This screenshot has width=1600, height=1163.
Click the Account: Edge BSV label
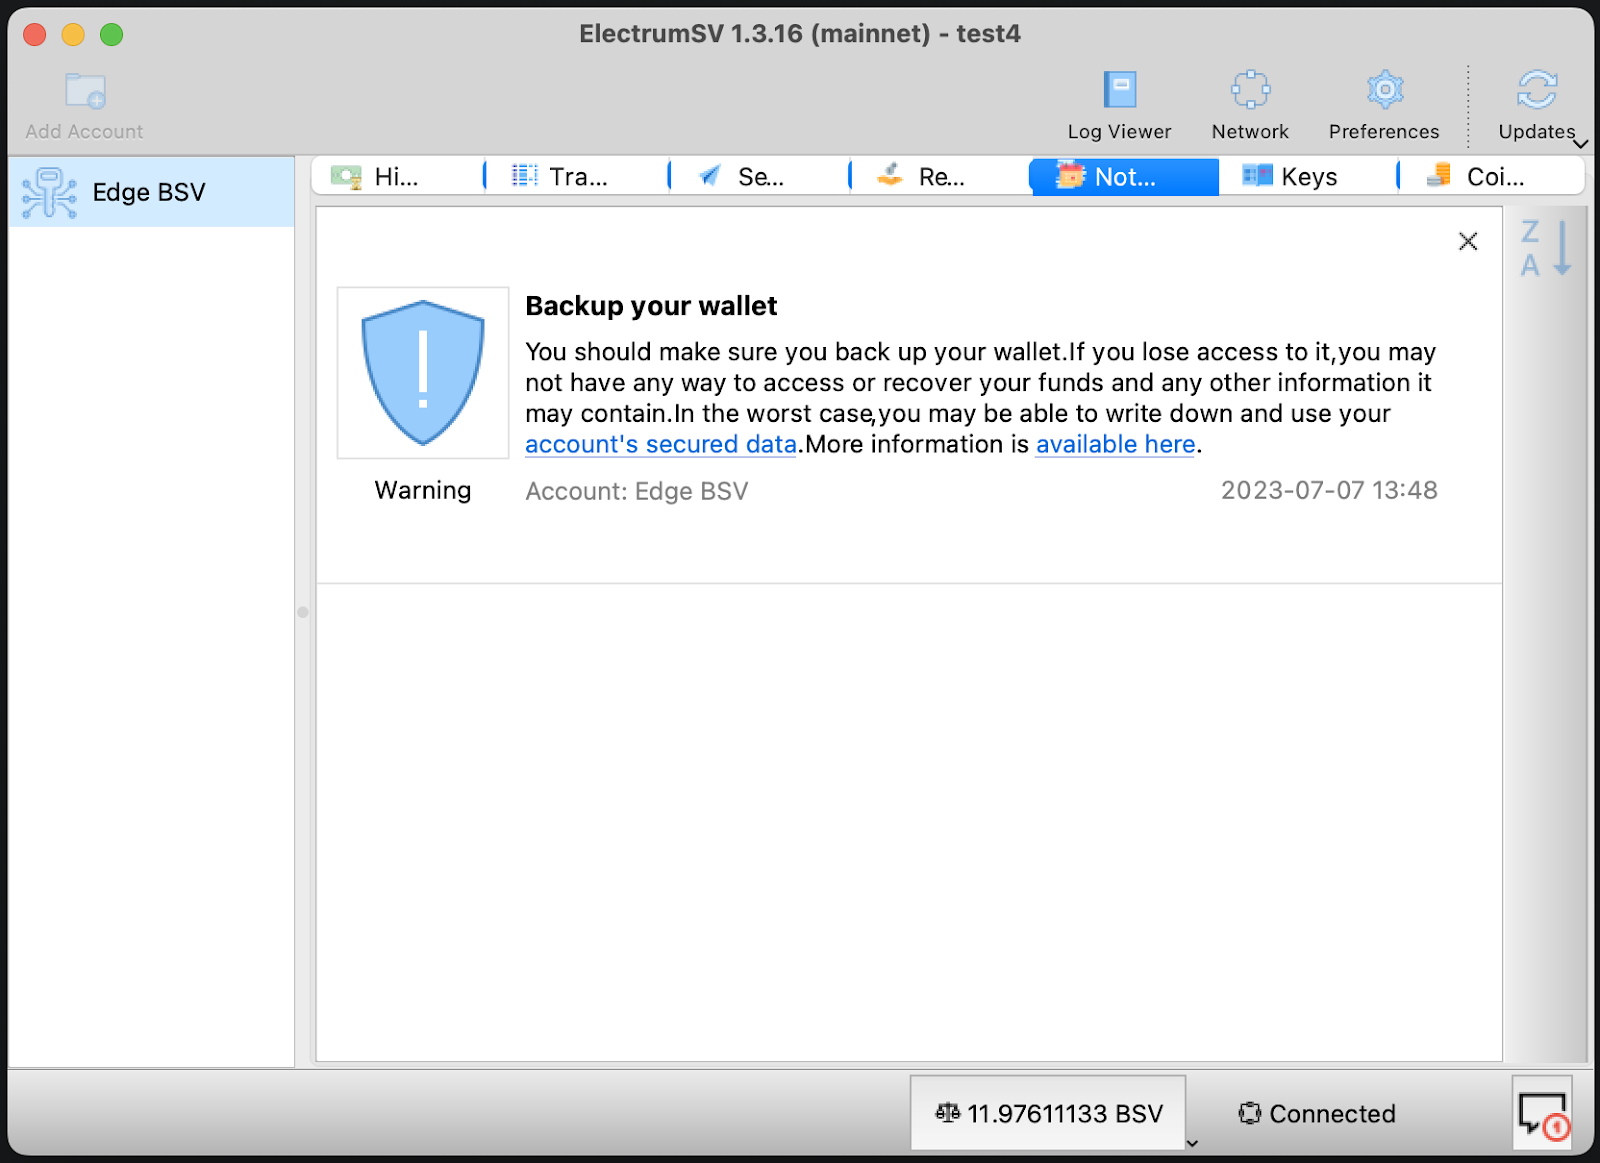click(x=637, y=491)
